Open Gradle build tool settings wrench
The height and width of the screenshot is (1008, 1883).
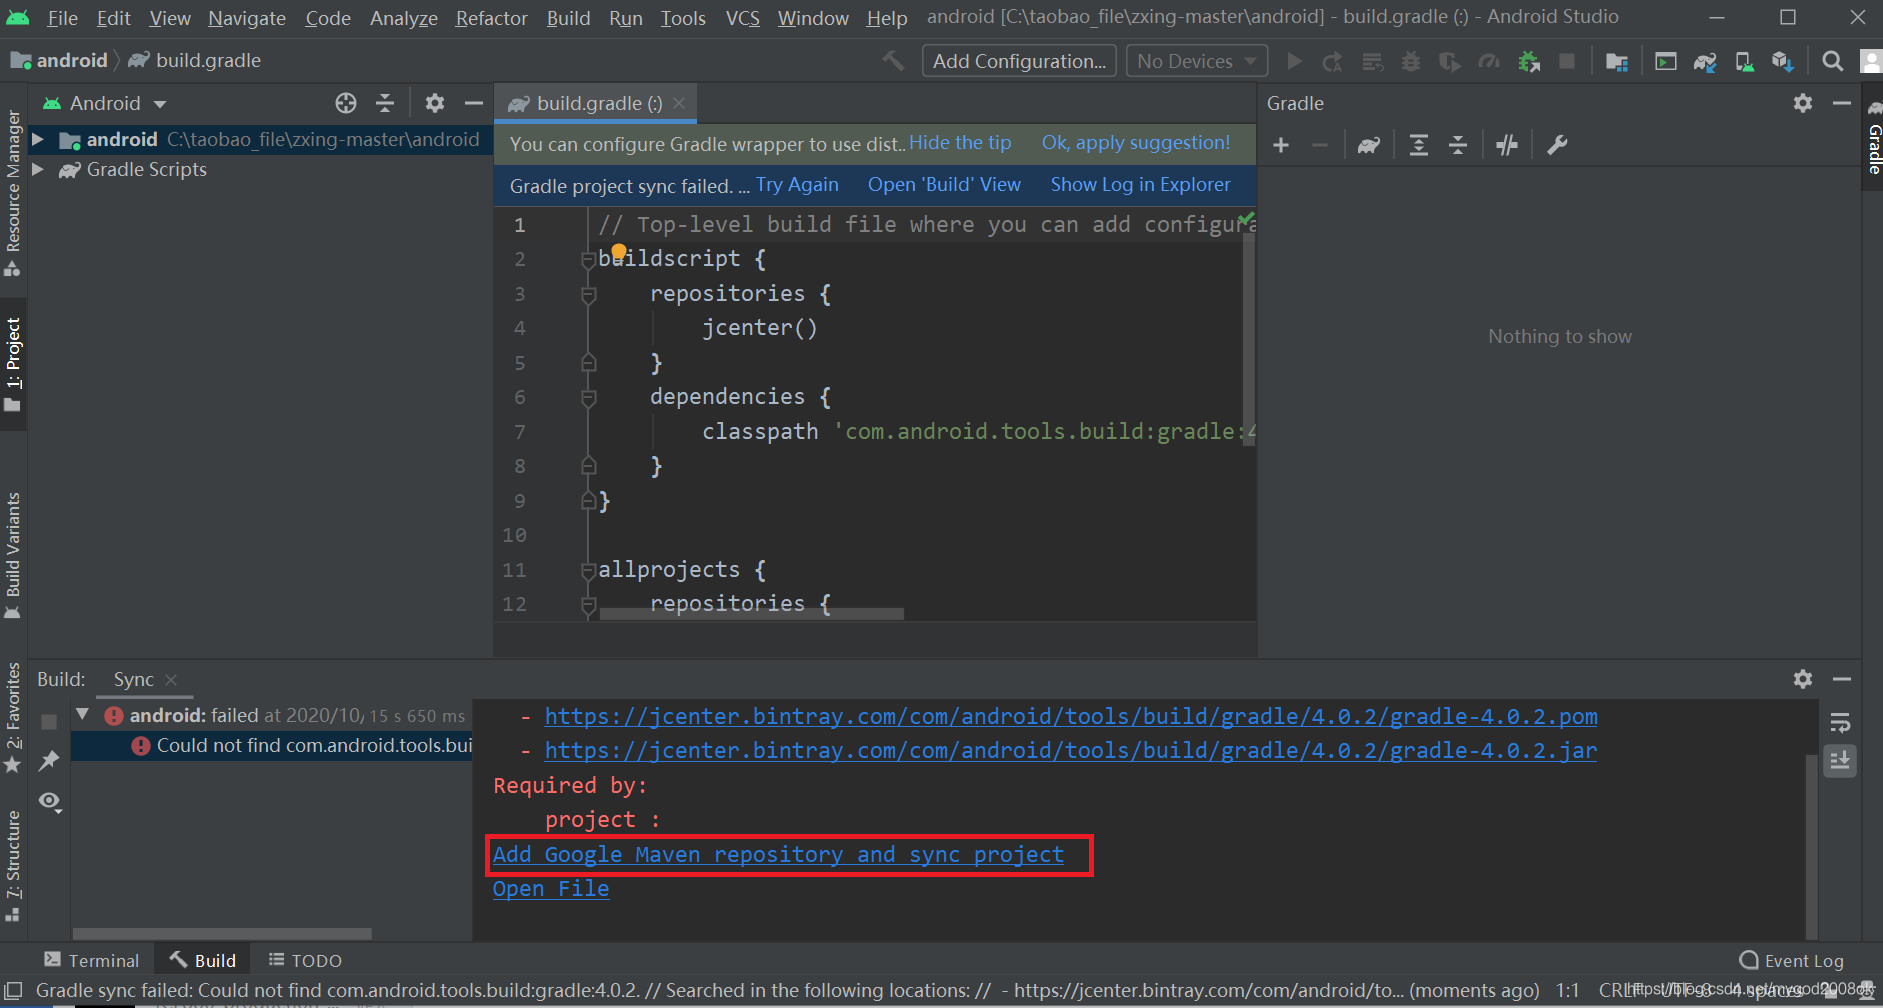(1557, 145)
